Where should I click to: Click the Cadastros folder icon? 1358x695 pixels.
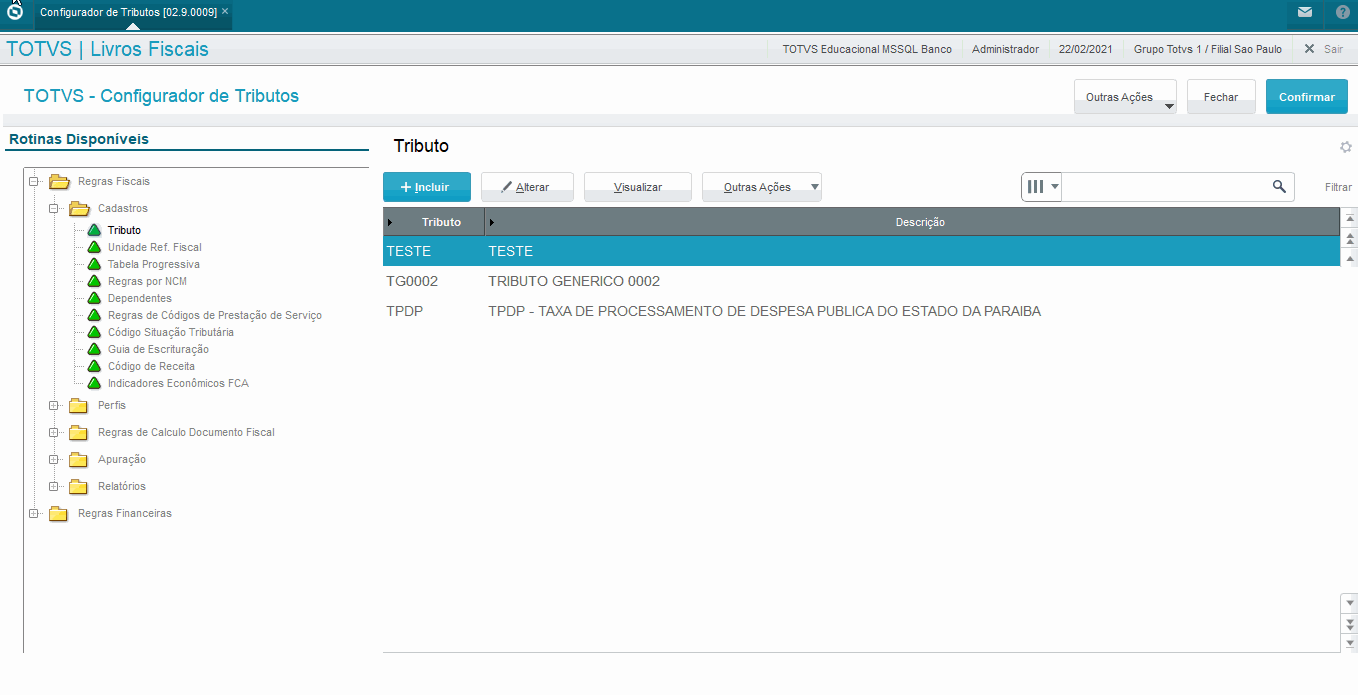tap(78, 209)
